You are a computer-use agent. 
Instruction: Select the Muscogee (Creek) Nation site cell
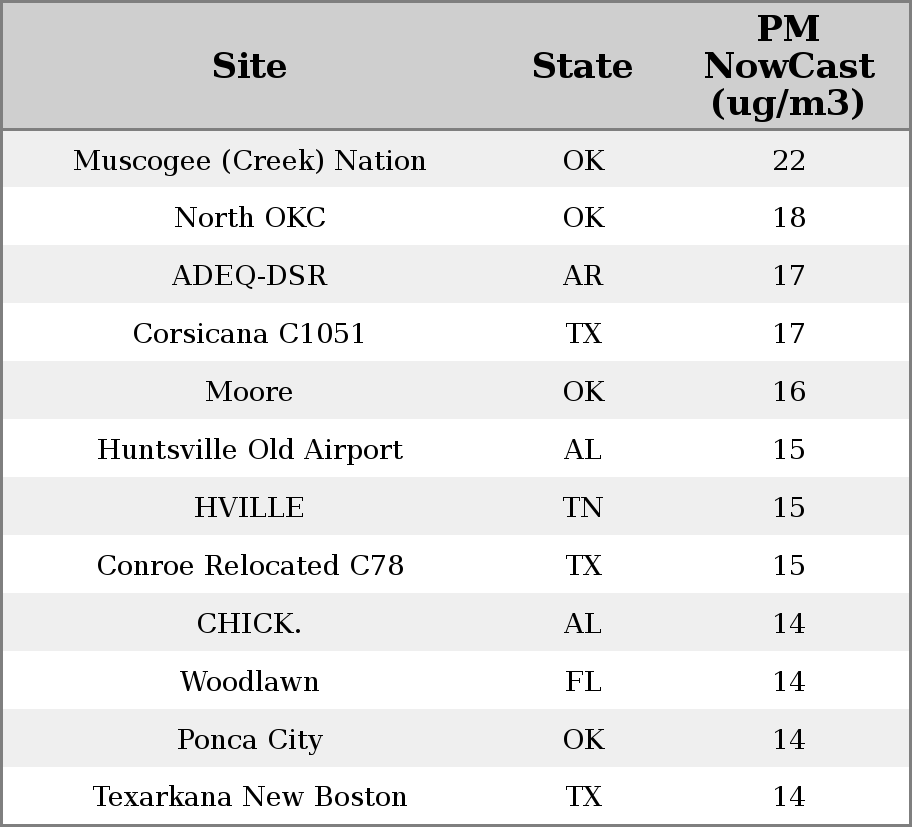point(249,161)
